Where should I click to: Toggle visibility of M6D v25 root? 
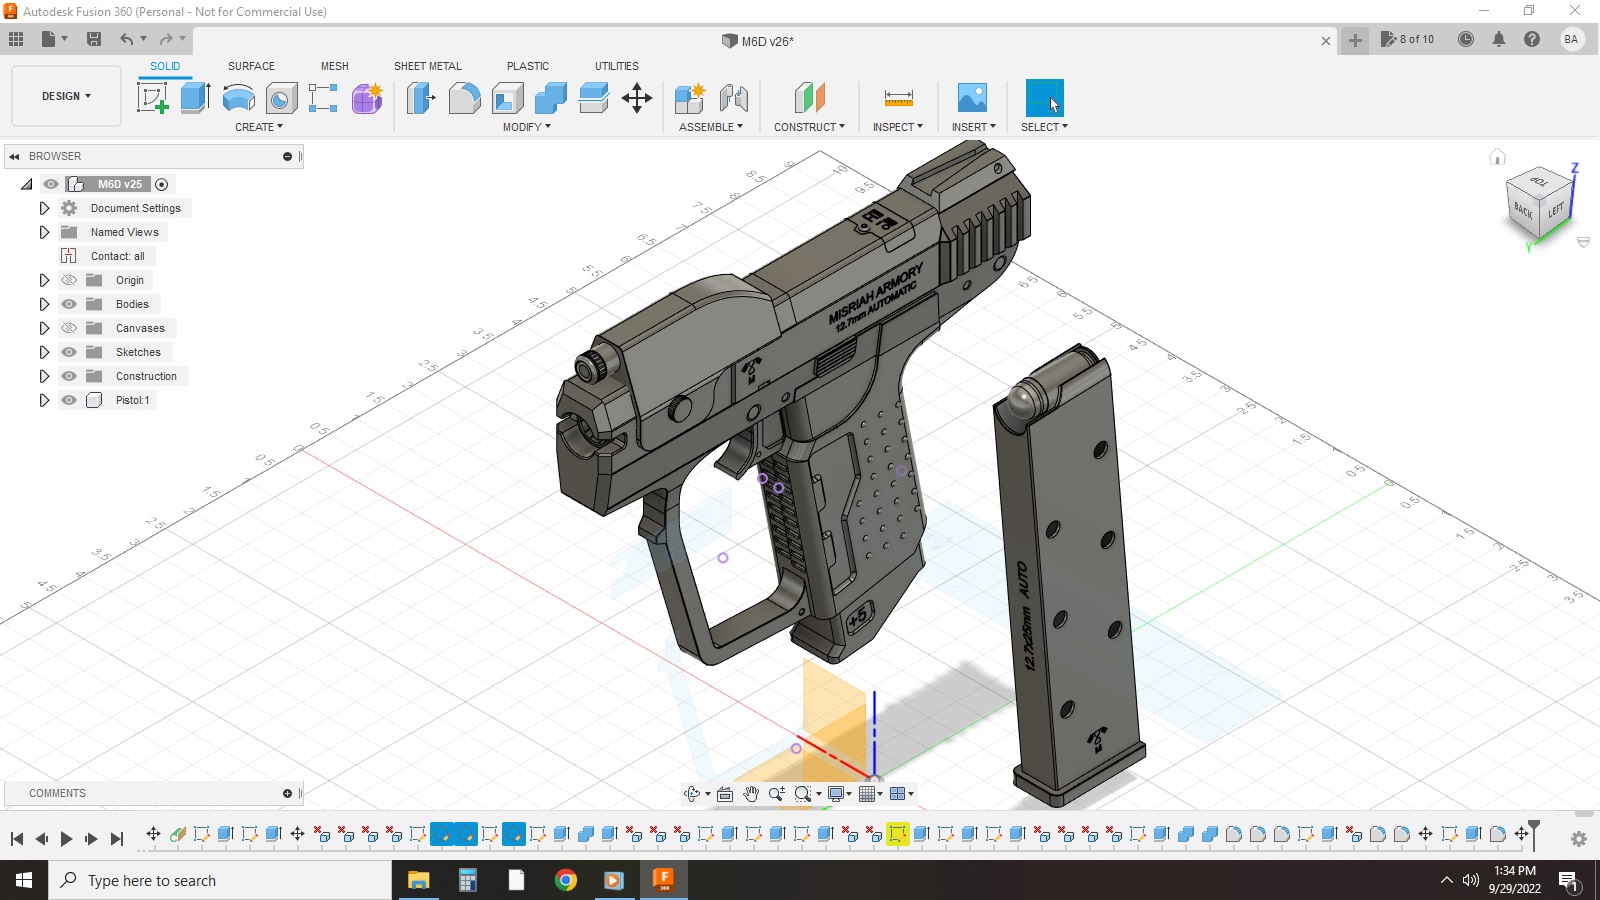click(51, 184)
